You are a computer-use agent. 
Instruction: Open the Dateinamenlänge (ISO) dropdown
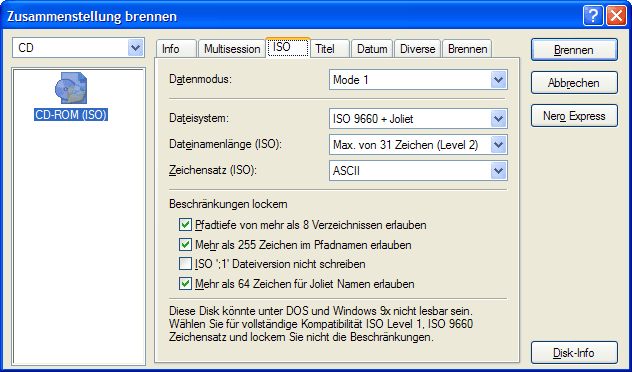click(x=498, y=145)
